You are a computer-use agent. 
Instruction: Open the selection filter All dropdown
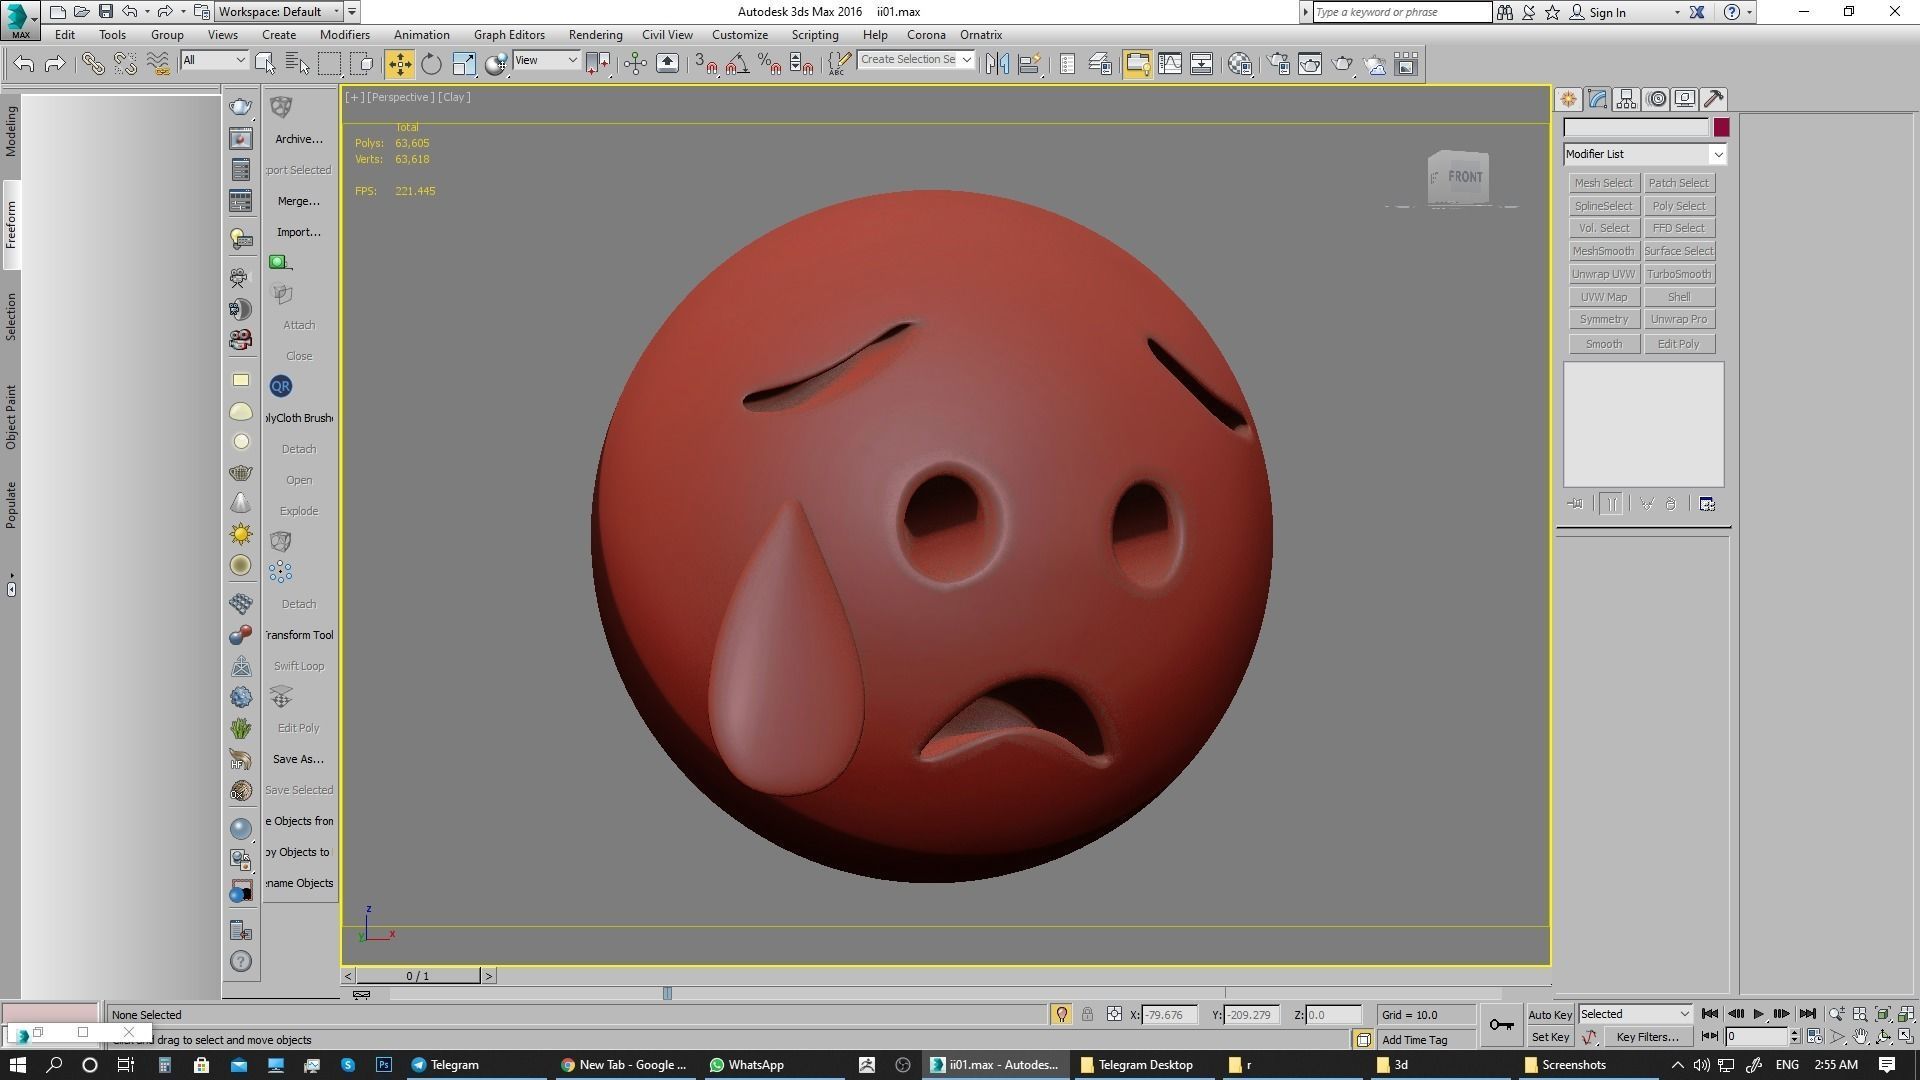(x=214, y=61)
